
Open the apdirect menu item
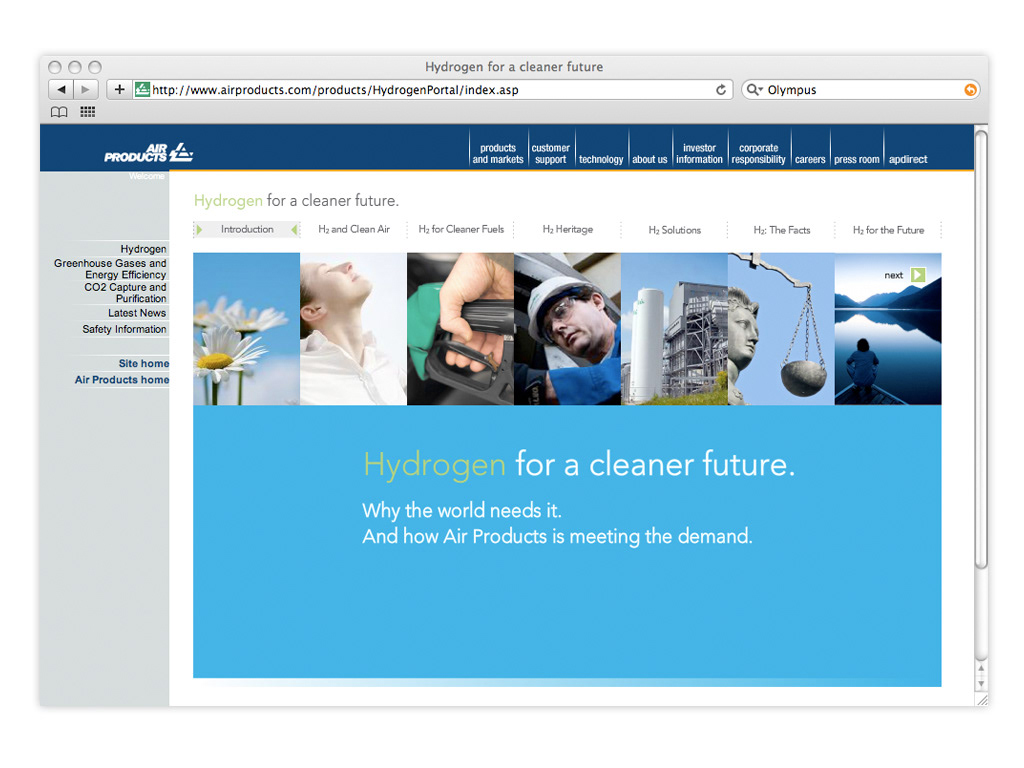(x=908, y=159)
